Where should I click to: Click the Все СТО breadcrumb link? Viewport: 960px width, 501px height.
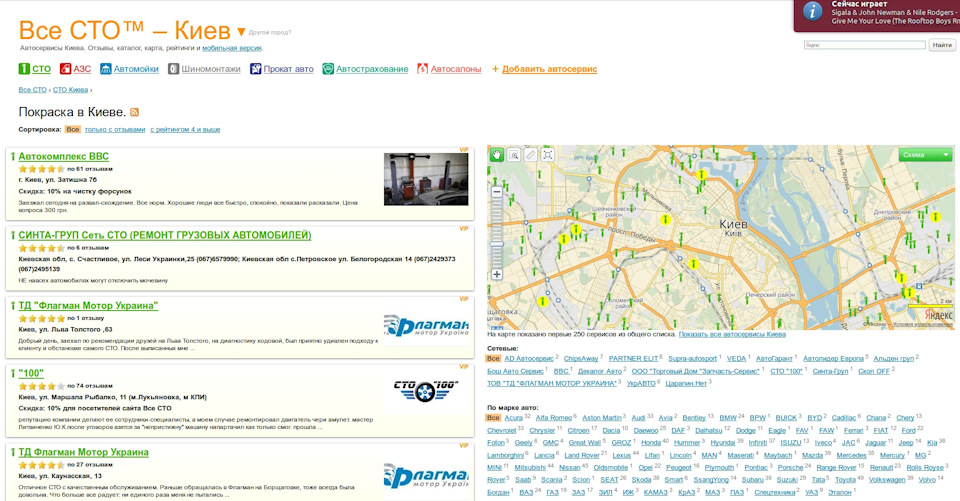tap(32, 89)
